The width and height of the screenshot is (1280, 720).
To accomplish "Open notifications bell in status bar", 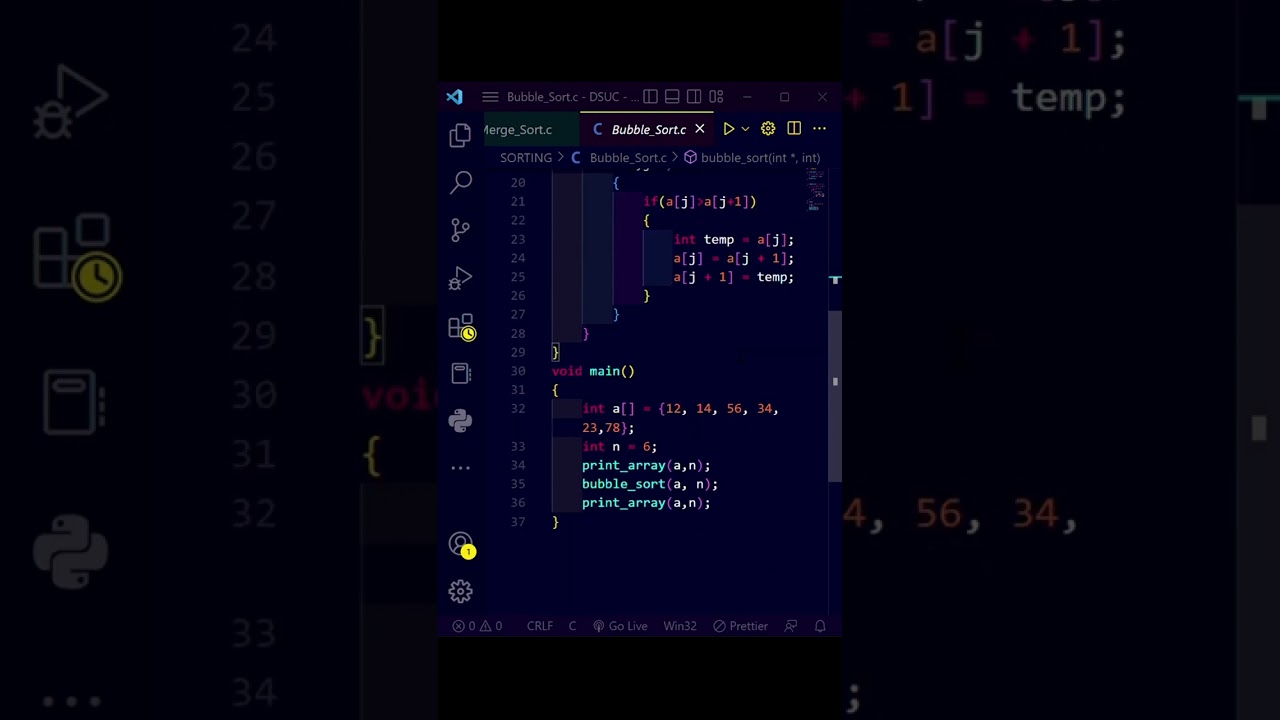I will 820,626.
